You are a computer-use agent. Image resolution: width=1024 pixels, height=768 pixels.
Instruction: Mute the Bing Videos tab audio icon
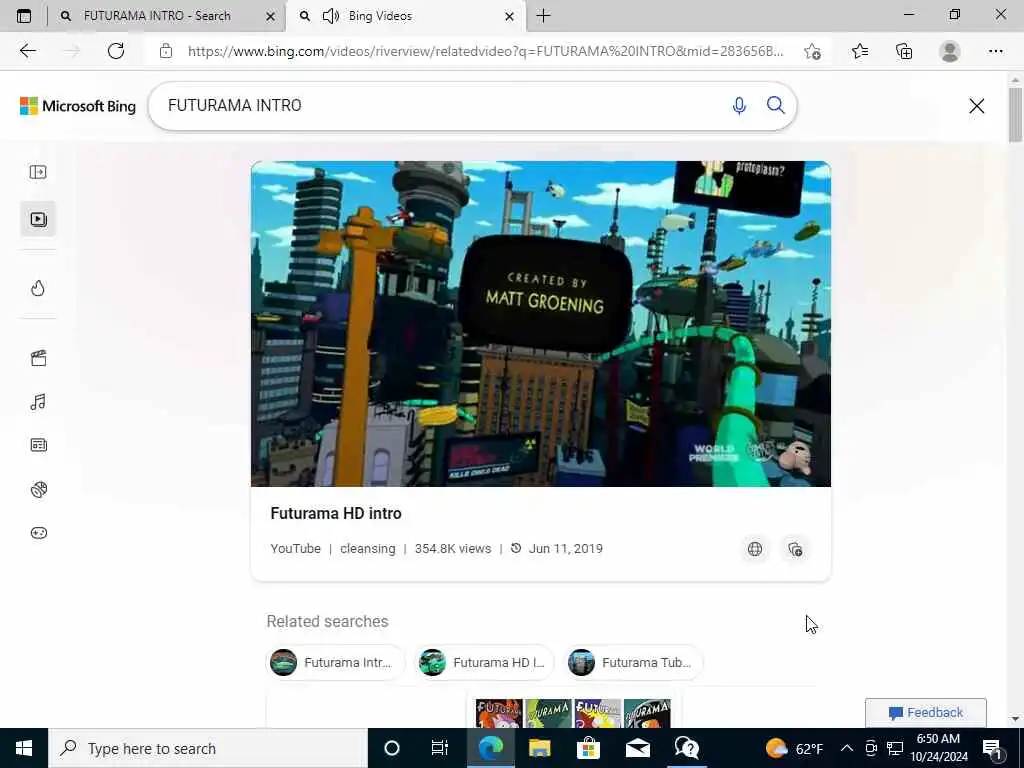(x=331, y=16)
